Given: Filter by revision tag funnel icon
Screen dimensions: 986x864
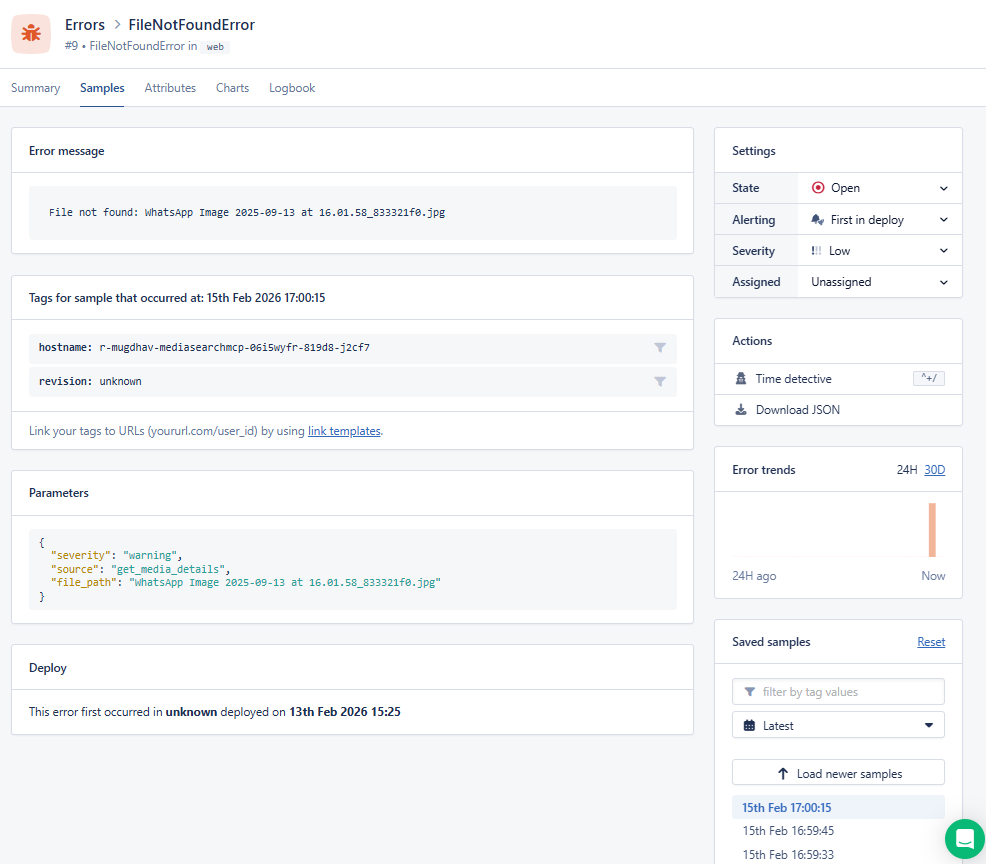Looking at the screenshot, I should click(660, 382).
